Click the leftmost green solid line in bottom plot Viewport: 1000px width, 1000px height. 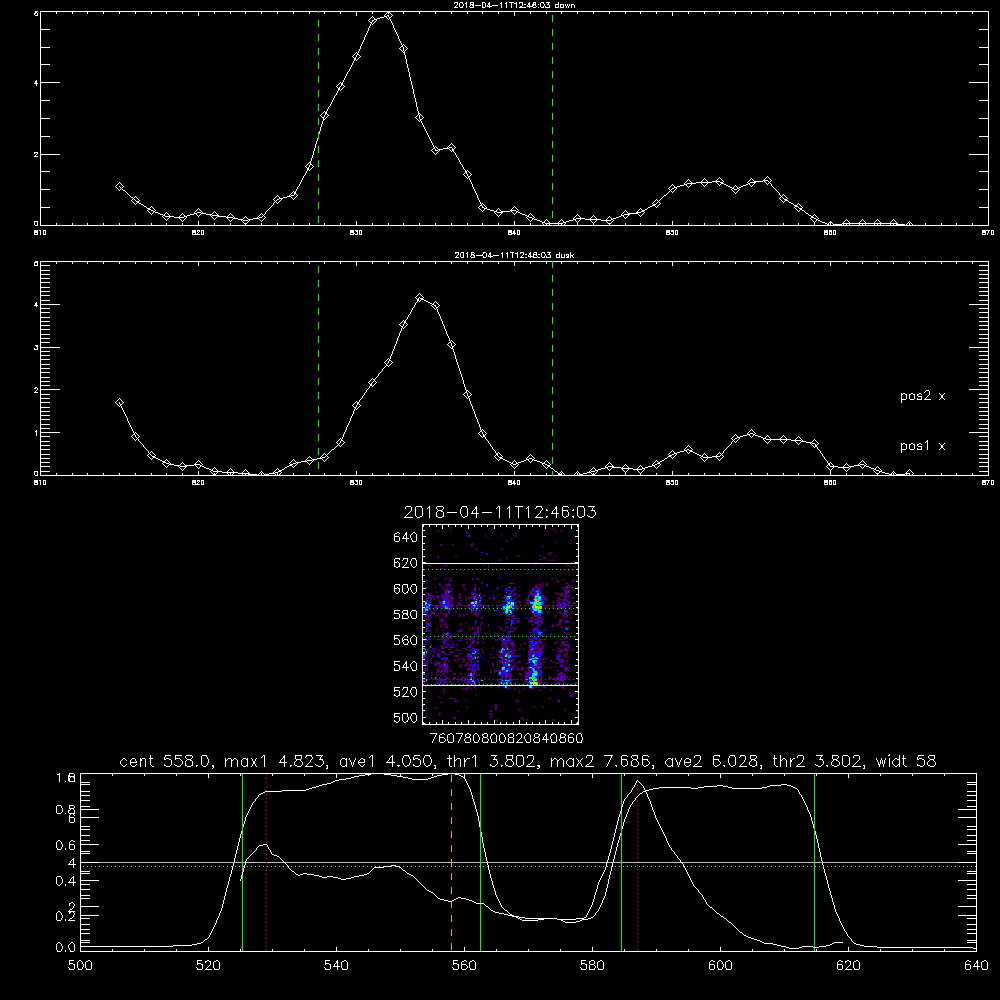pos(242,862)
